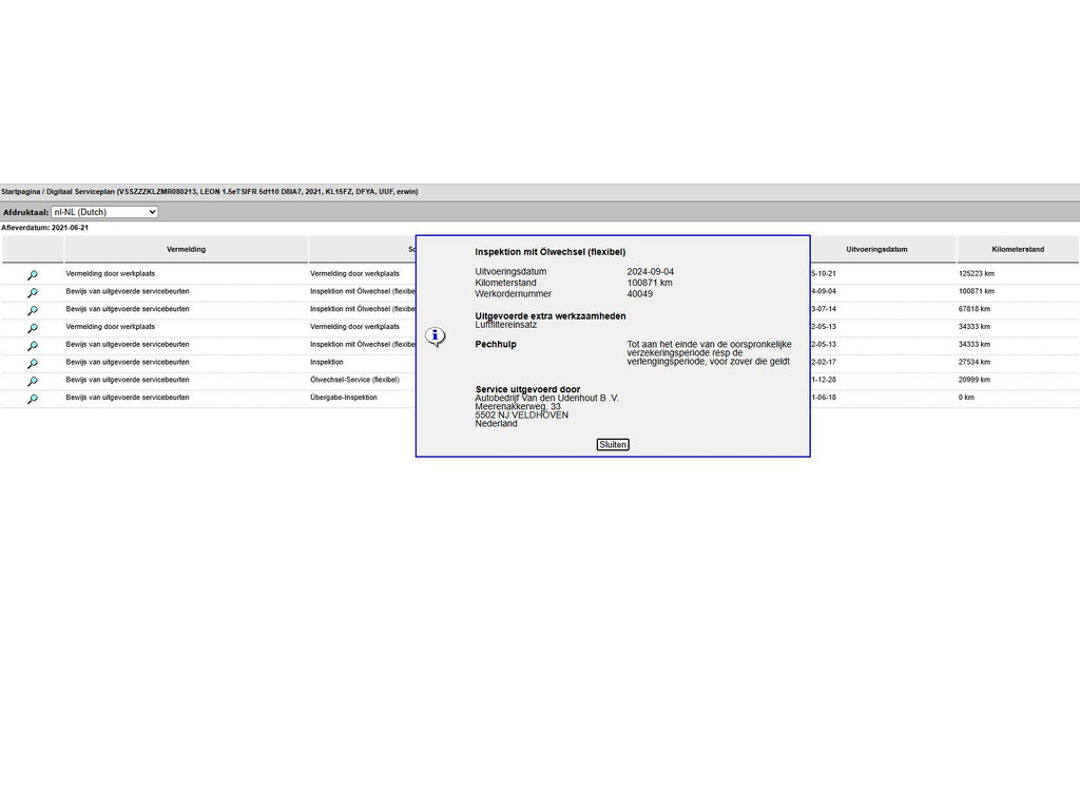Select the Vermelding column header

click(x=186, y=249)
